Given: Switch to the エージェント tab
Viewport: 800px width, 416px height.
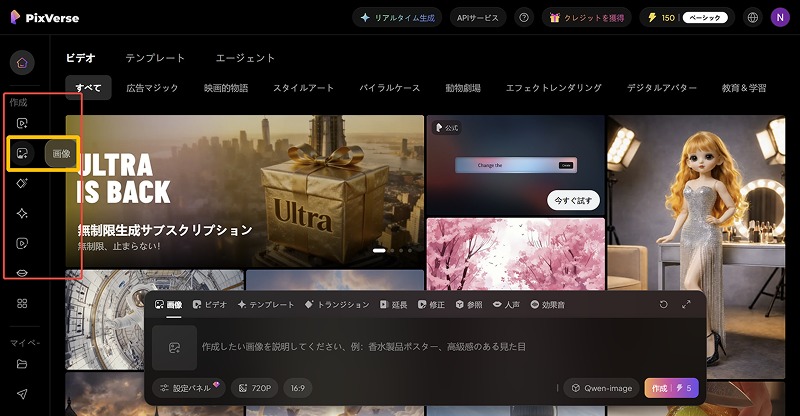Looking at the screenshot, I should (x=245, y=58).
